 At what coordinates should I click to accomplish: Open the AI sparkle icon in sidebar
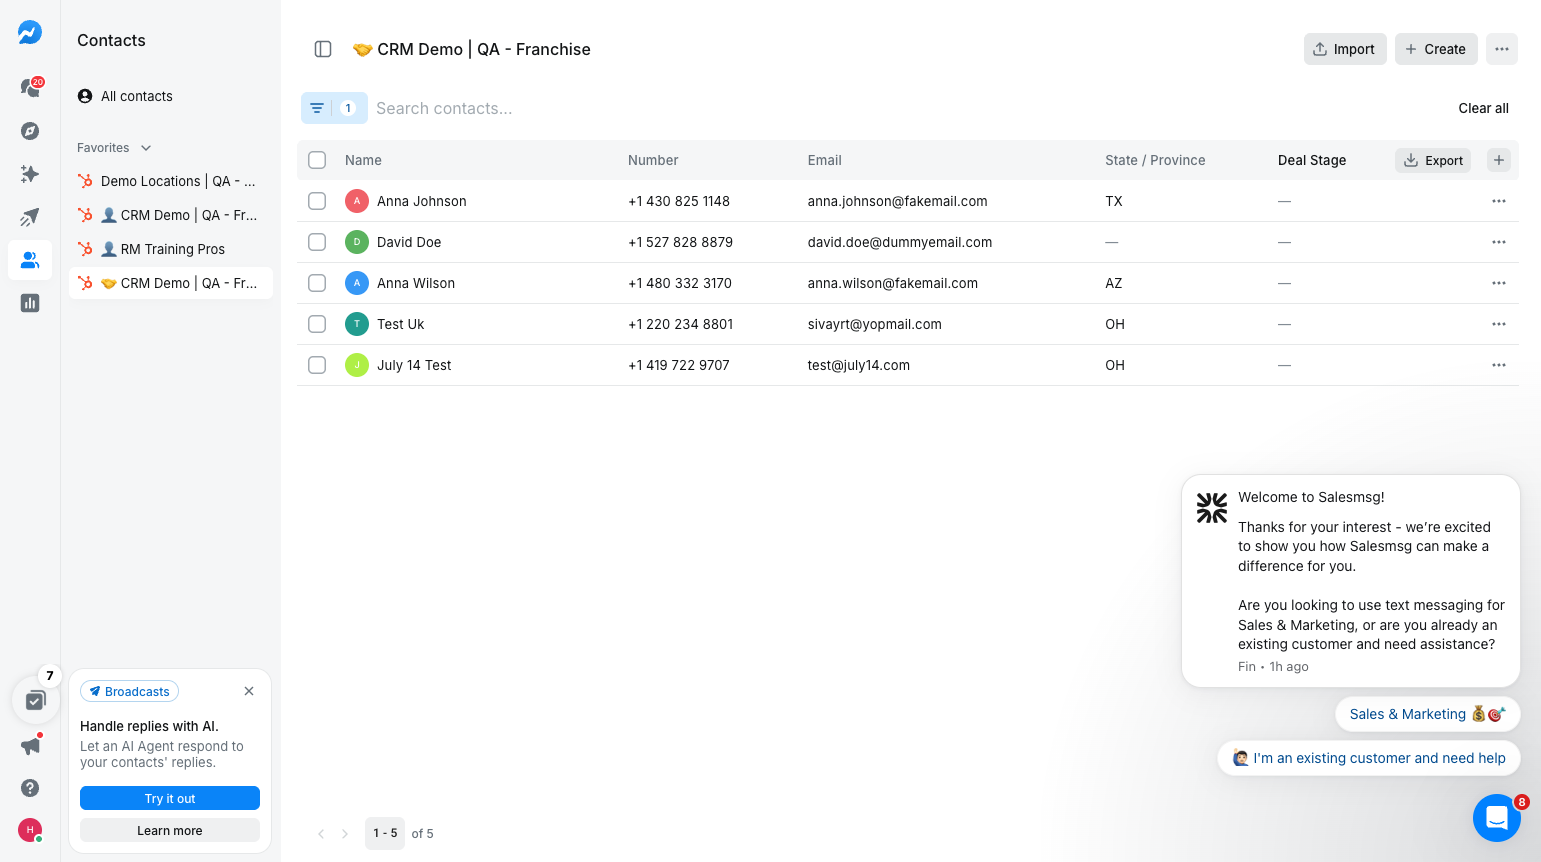click(x=30, y=174)
